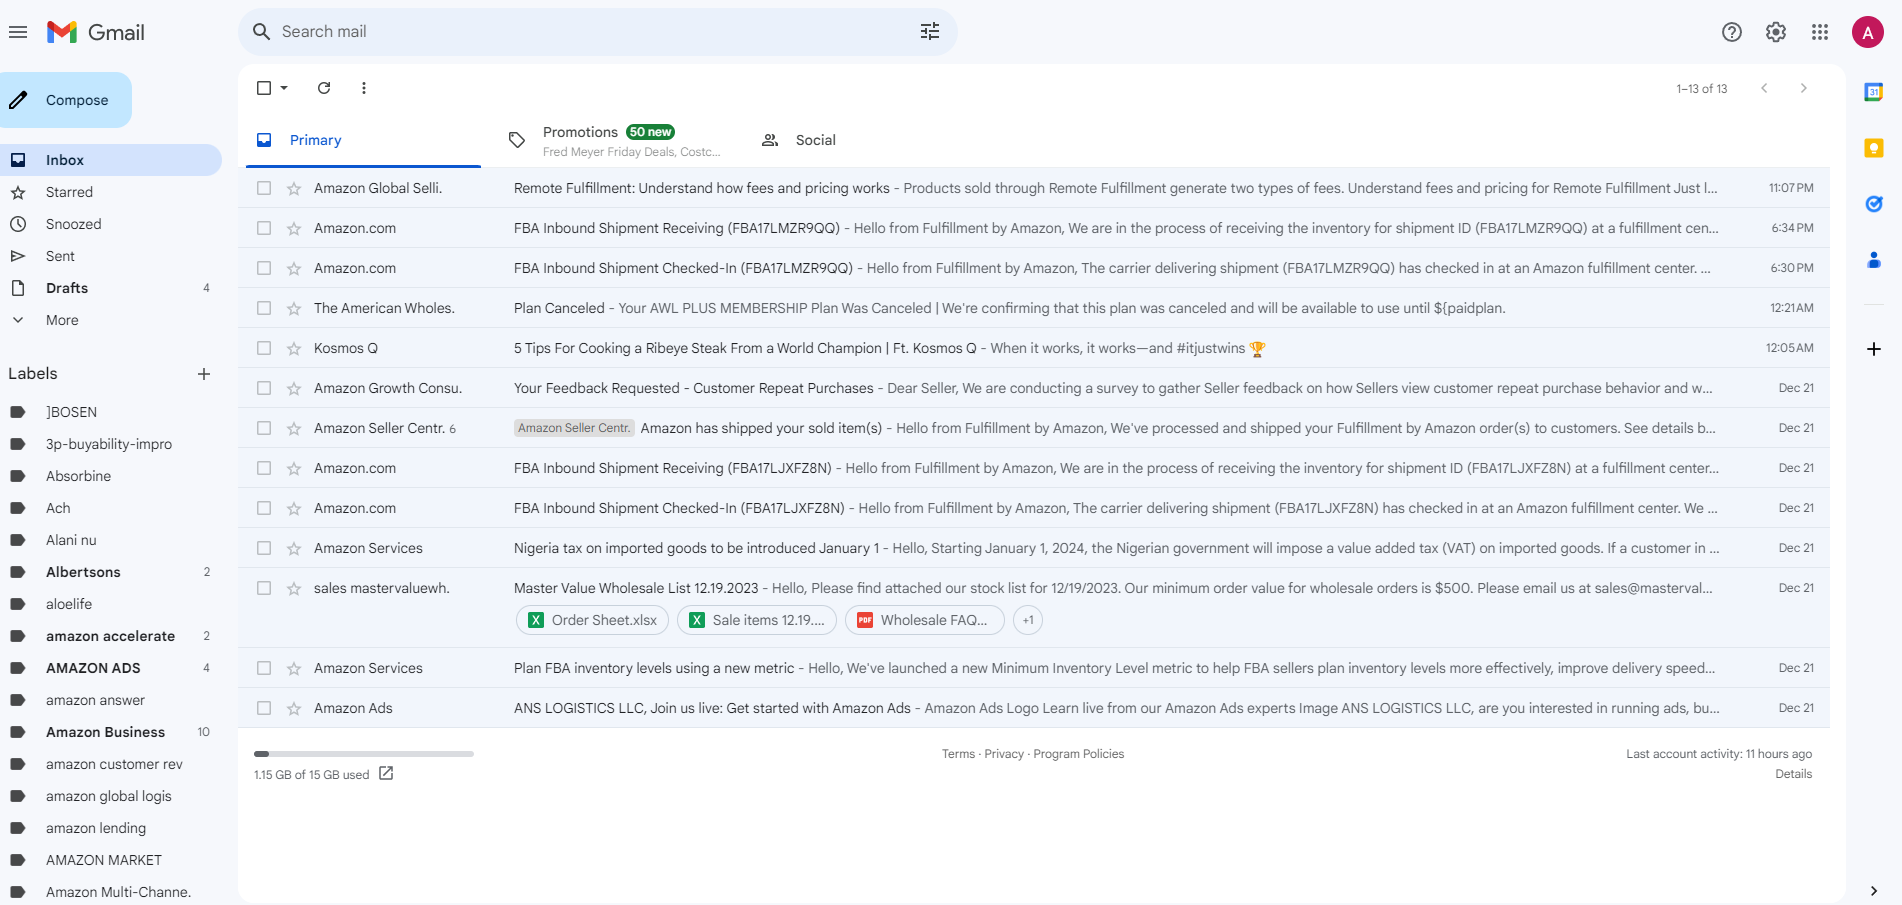
Task: Hide the side panel chevron
Action: 1874,891
